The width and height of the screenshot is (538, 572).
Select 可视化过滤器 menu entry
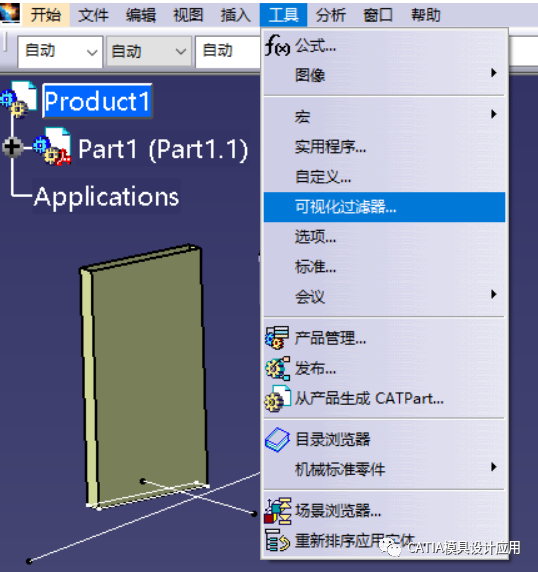click(x=384, y=207)
